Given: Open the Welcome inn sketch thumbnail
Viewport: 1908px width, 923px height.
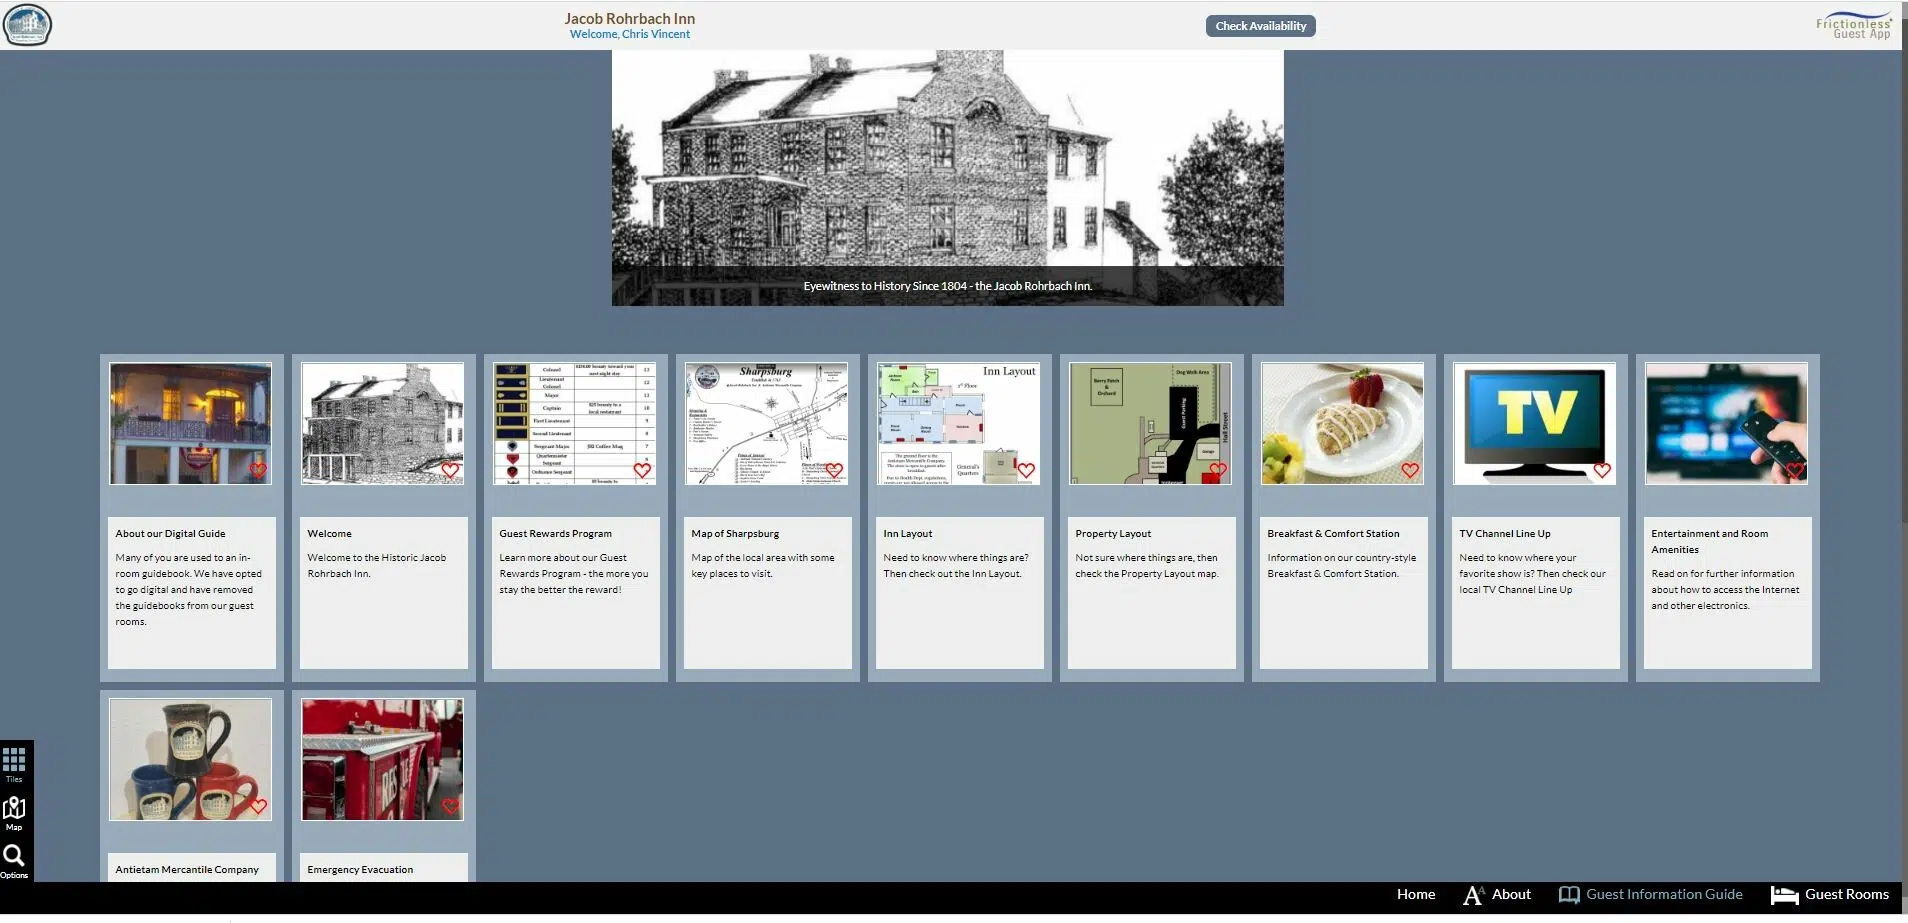Looking at the screenshot, I should click(382, 424).
